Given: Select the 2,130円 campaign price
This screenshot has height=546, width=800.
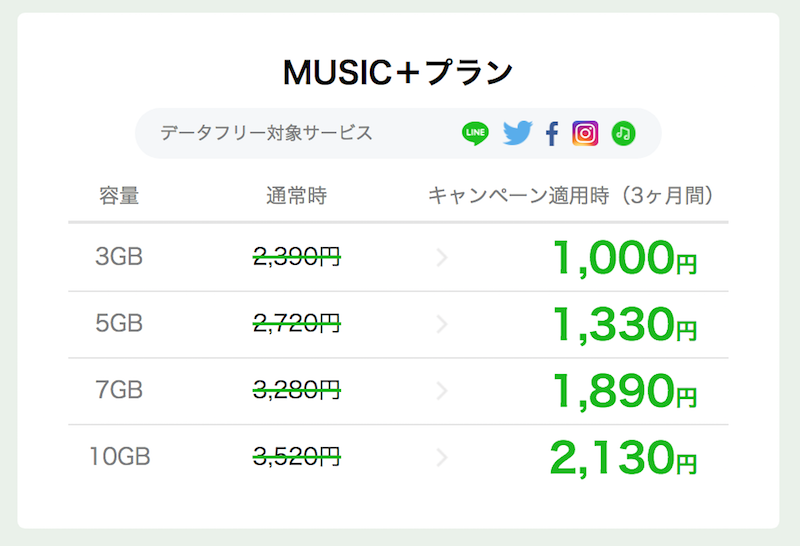Looking at the screenshot, I should click(623, 458).
